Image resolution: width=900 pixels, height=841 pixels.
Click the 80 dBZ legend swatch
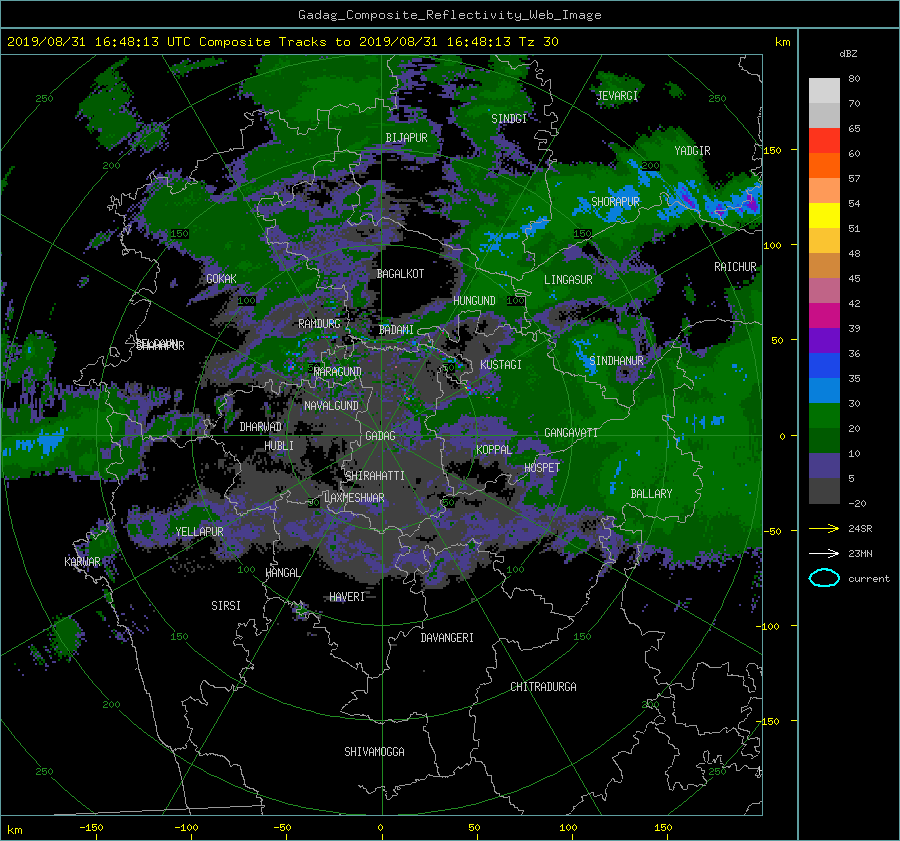click(824, 90)
